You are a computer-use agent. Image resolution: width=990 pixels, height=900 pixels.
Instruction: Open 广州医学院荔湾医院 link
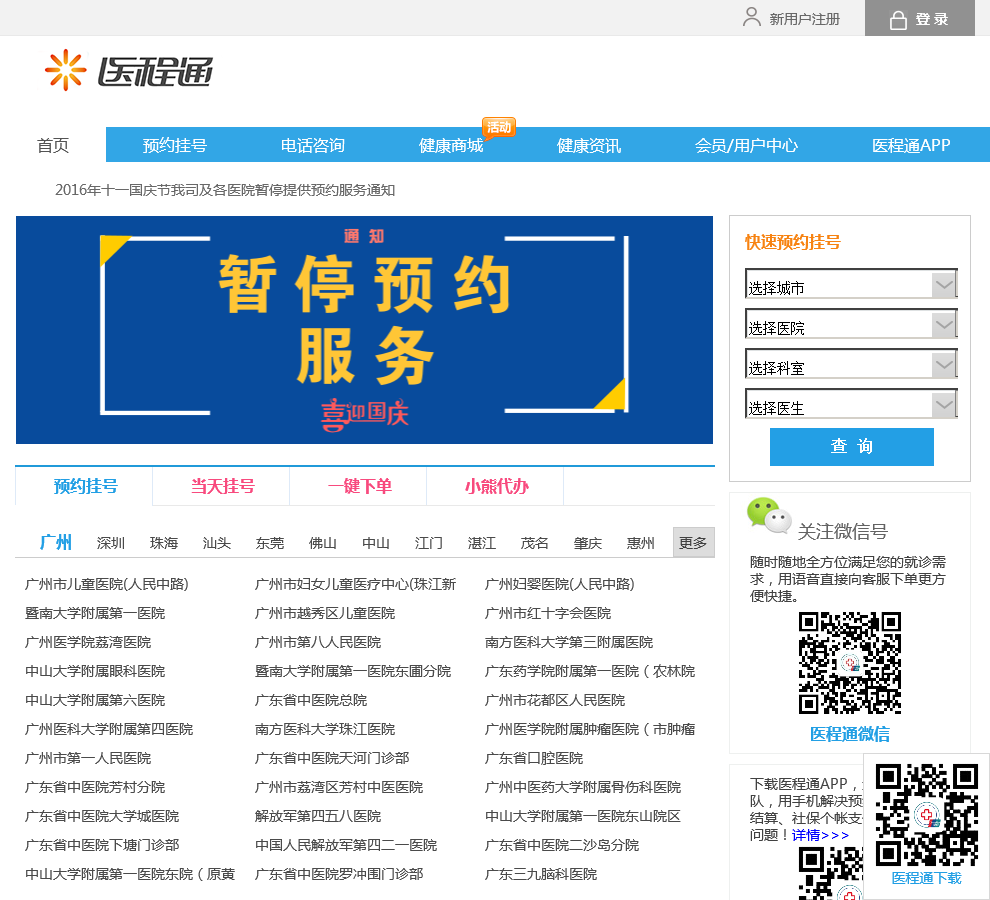tap(88, 642)
